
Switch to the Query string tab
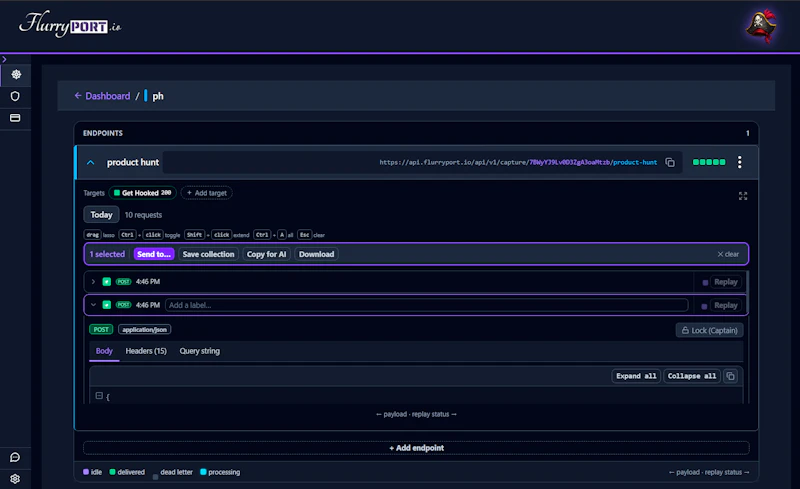point(199,351)
